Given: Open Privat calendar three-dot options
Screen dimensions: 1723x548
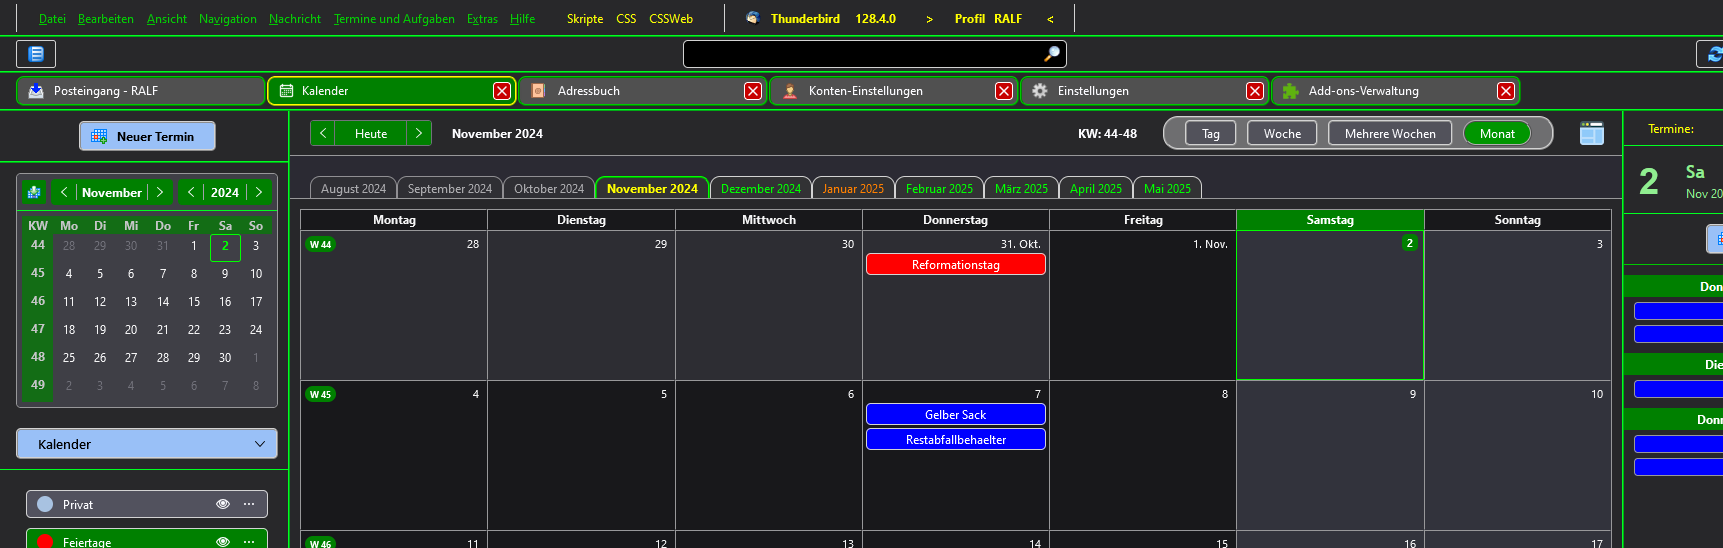Looking at the screenshot, I should pyautogui.click(x=249, y=504).
